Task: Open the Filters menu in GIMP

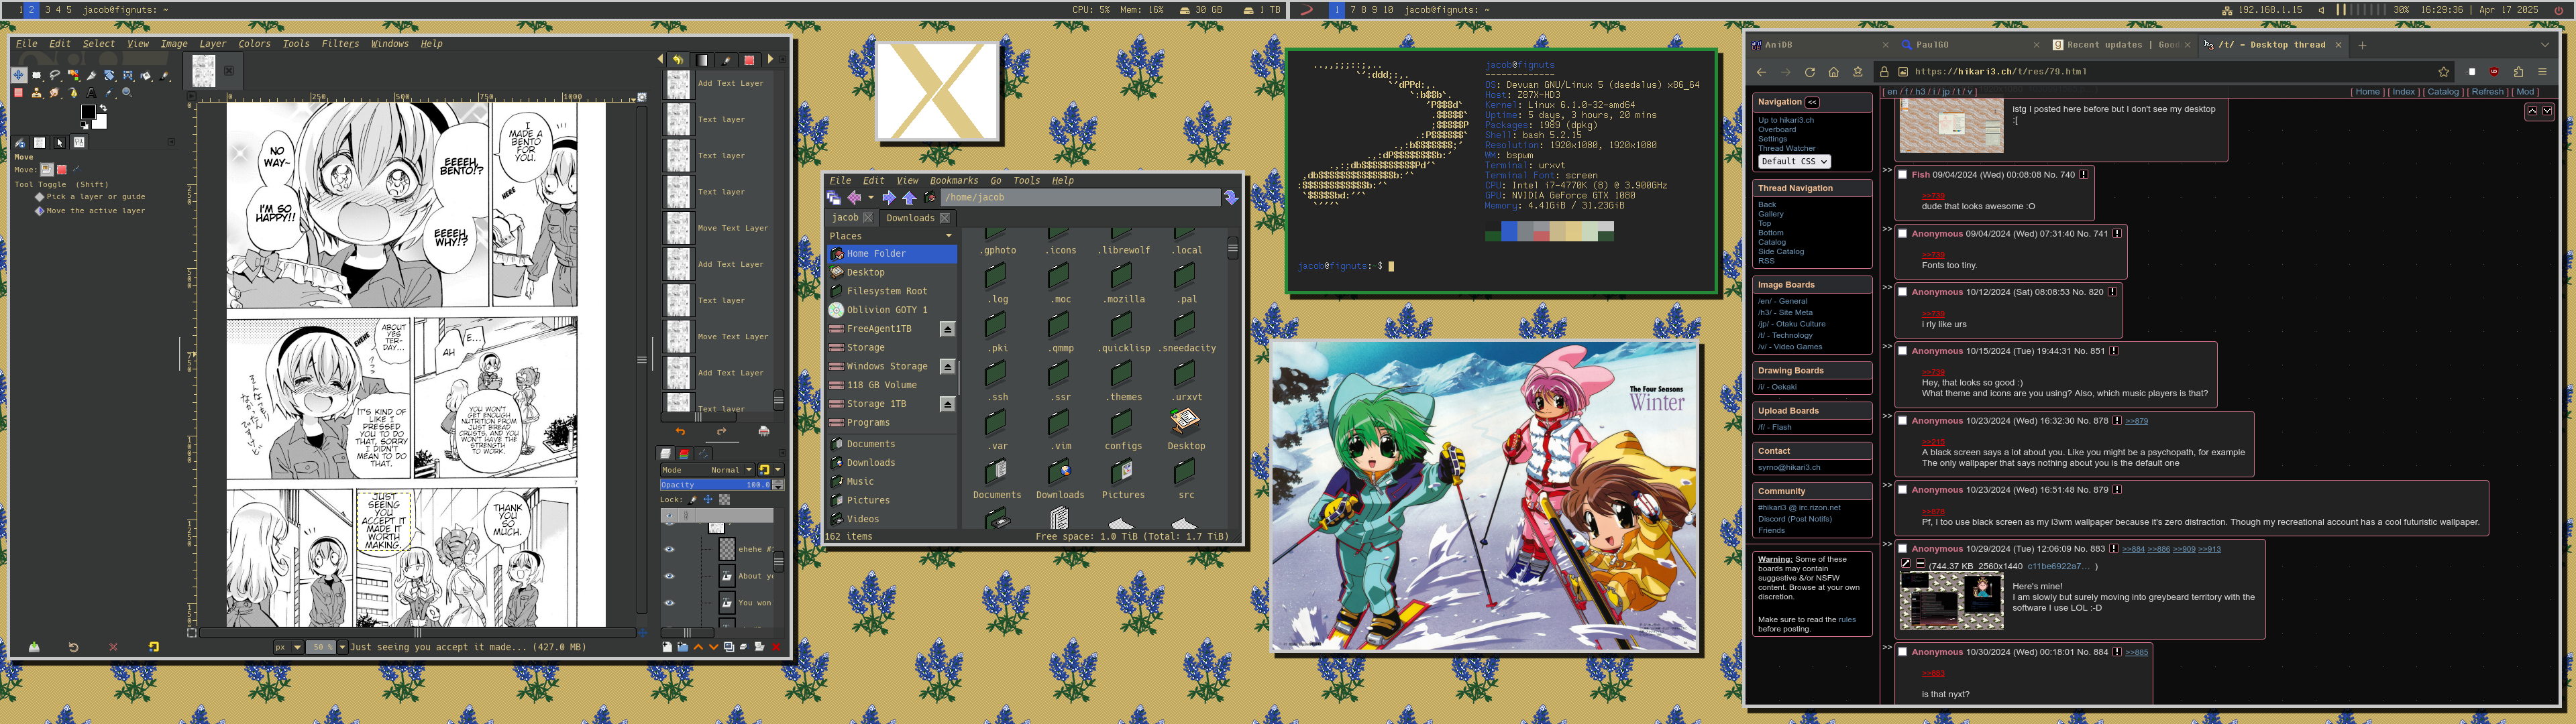Action: (x=340, y=44)
